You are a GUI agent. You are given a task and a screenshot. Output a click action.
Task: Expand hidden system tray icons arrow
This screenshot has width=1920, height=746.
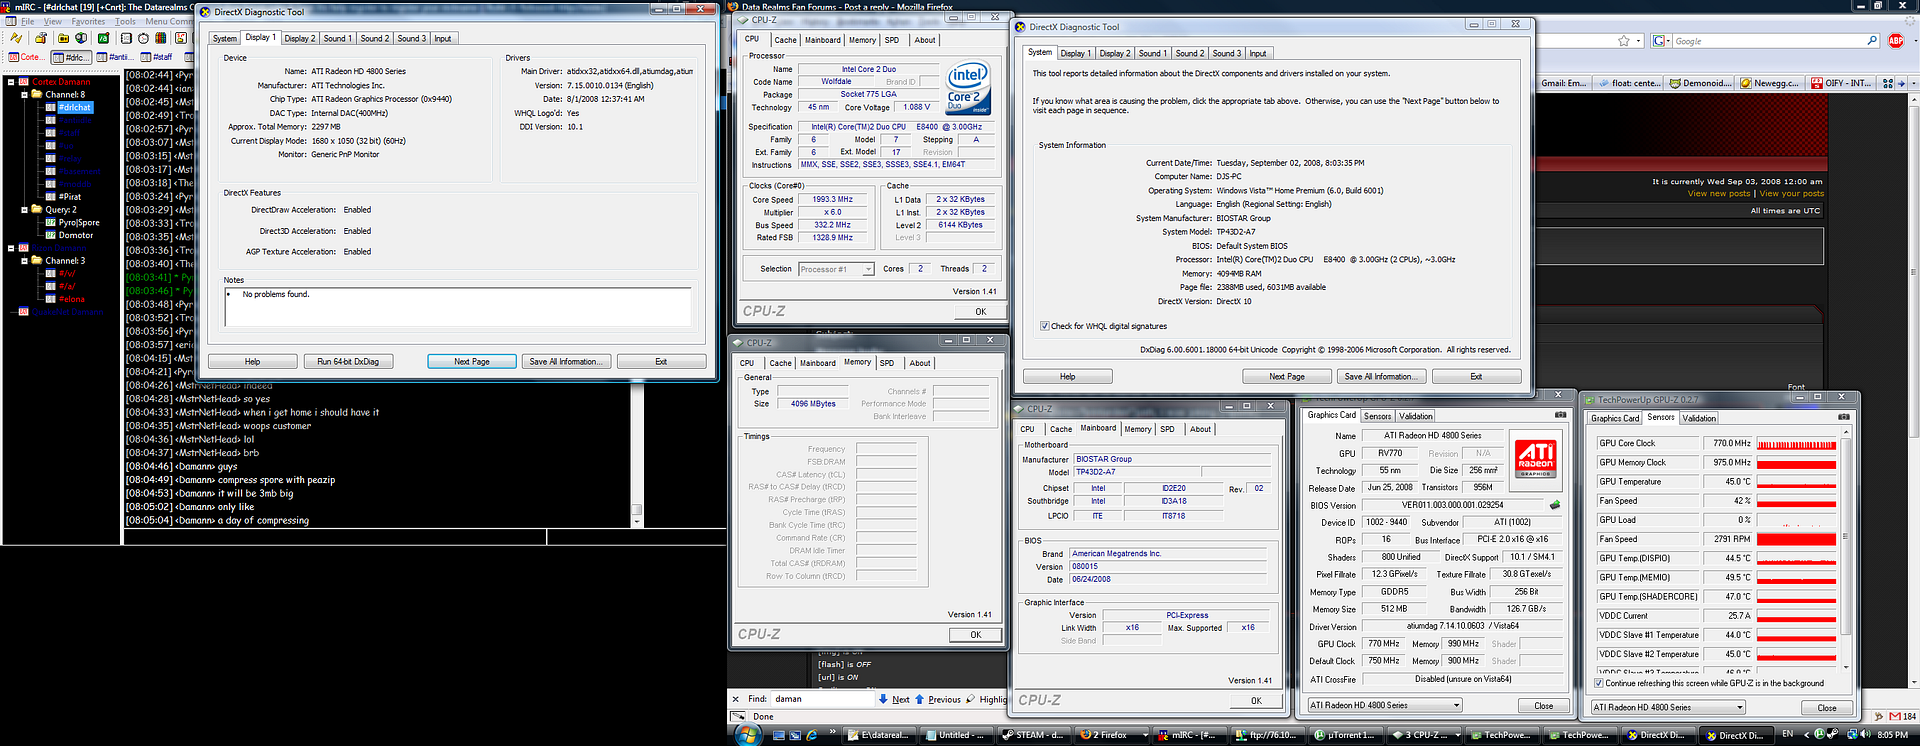[1806, 735]
